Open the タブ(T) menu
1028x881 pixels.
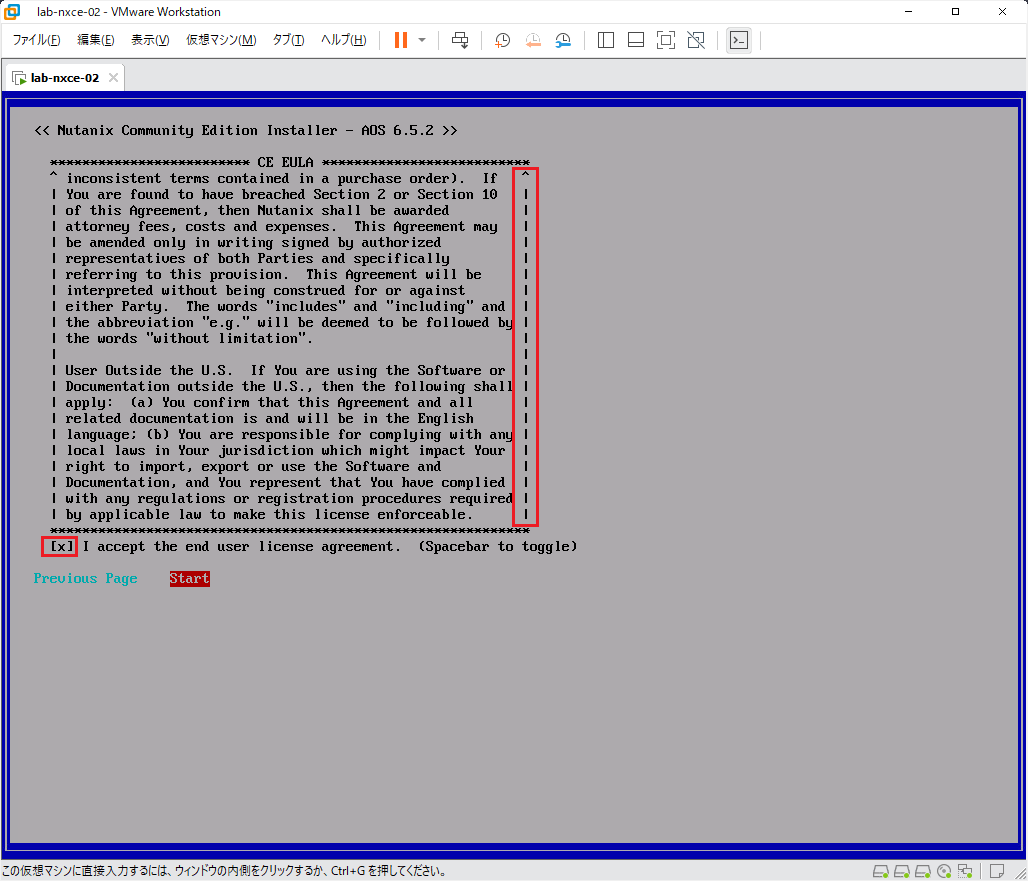pos(288,40)
